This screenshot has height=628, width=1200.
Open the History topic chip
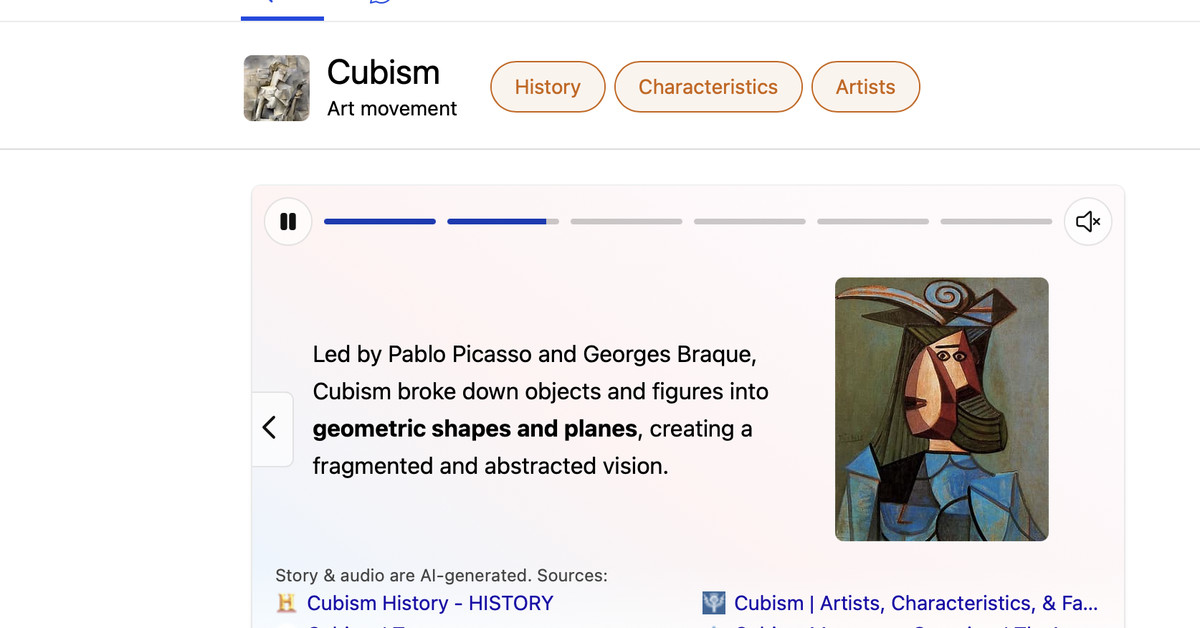point(547,87)
